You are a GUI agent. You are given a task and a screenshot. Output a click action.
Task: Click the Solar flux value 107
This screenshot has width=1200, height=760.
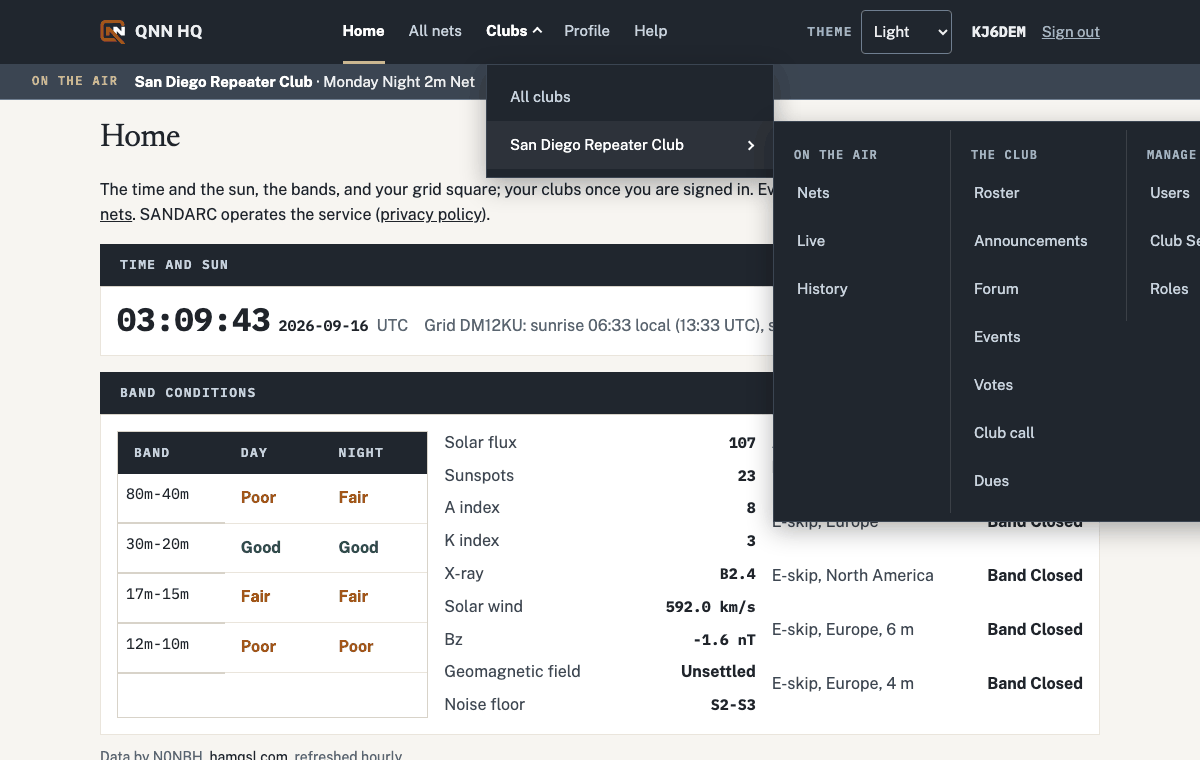[x=742, y=443]
